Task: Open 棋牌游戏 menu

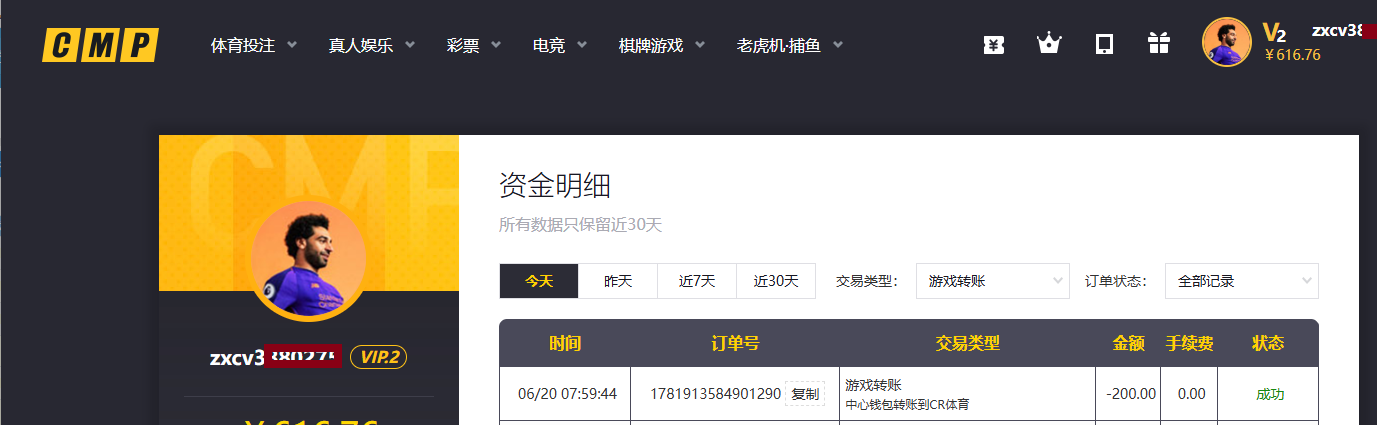Action: 651,45
